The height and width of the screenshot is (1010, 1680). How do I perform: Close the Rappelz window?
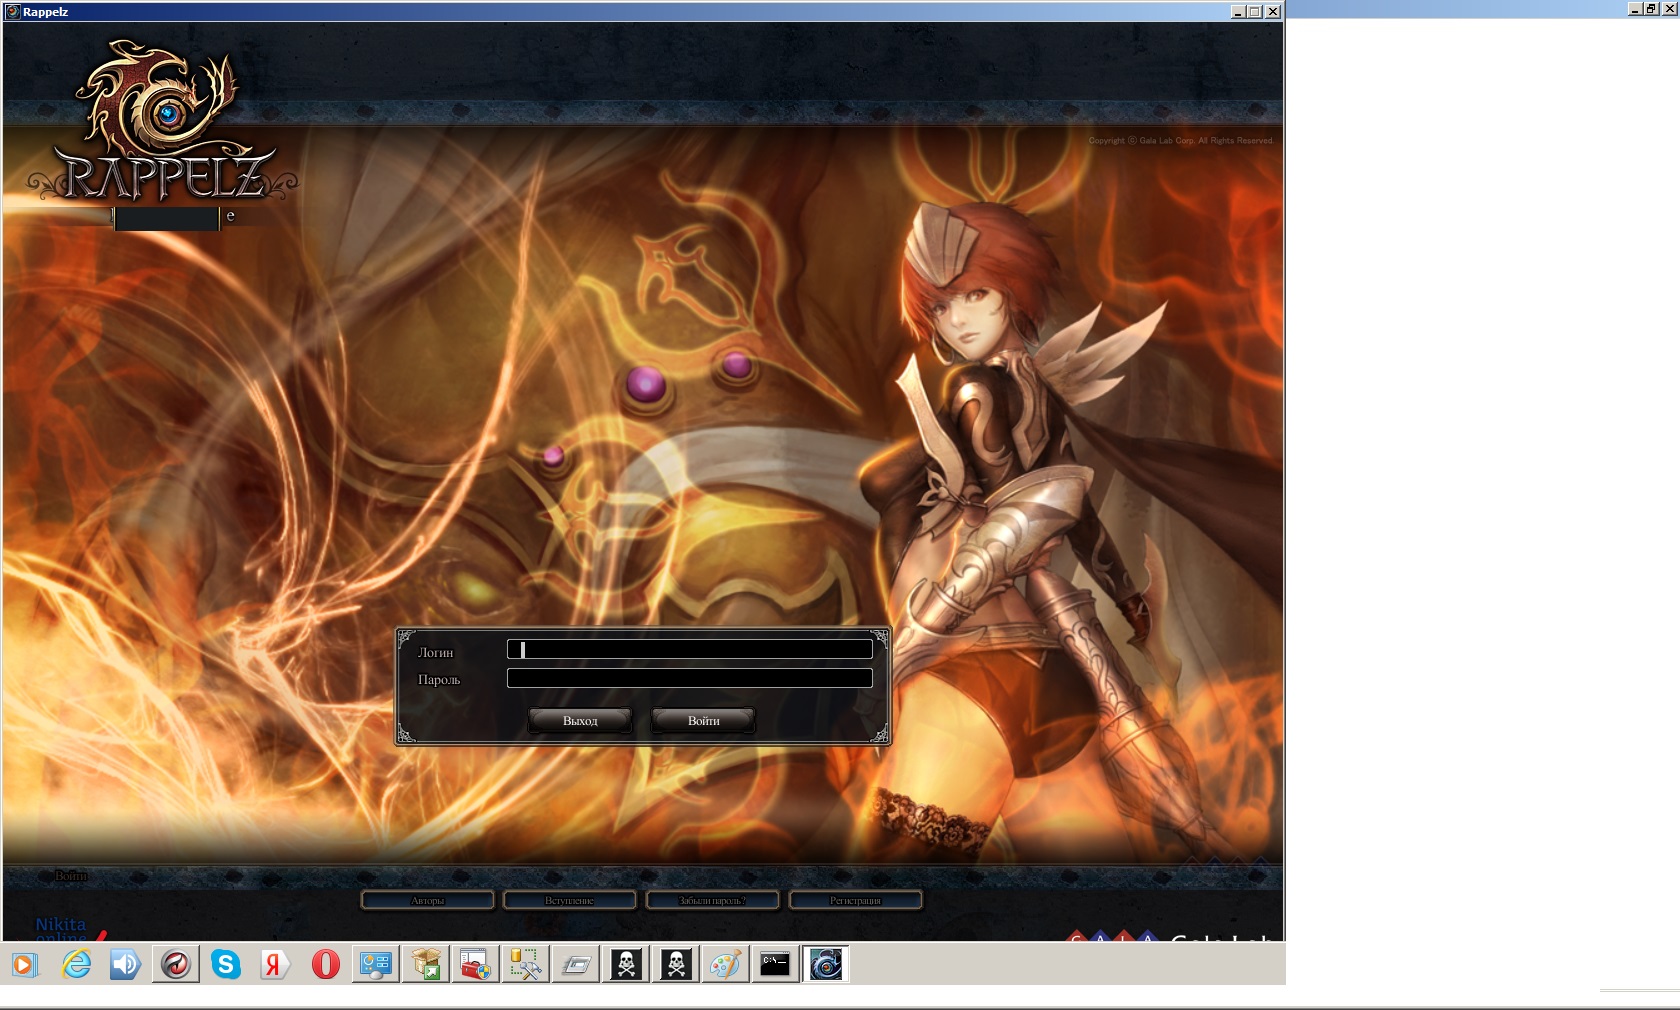click(x=1273, y=12)
